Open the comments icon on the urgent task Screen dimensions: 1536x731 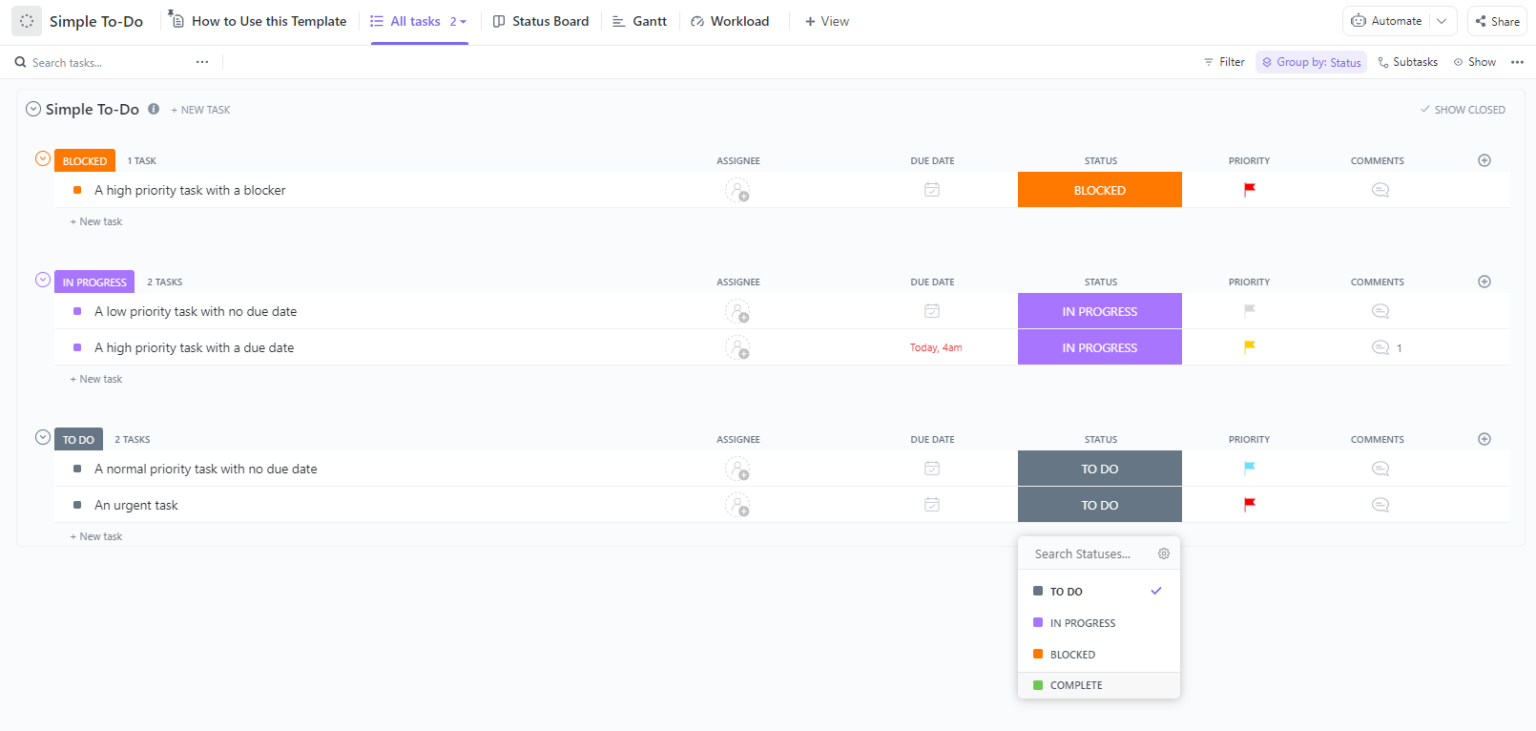[x=1380, y=504]
